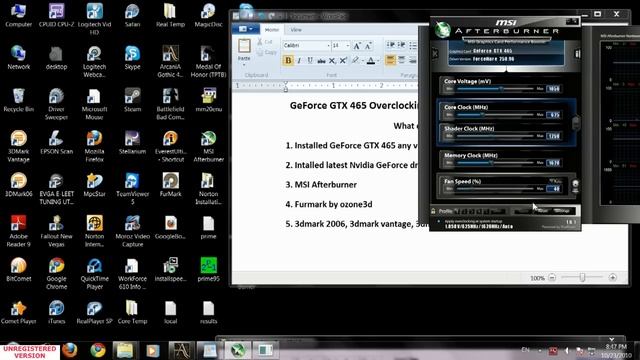Click the Decrease indent icon
The image size is (640, 360).
pyautogui.click(x=391, y=45)
